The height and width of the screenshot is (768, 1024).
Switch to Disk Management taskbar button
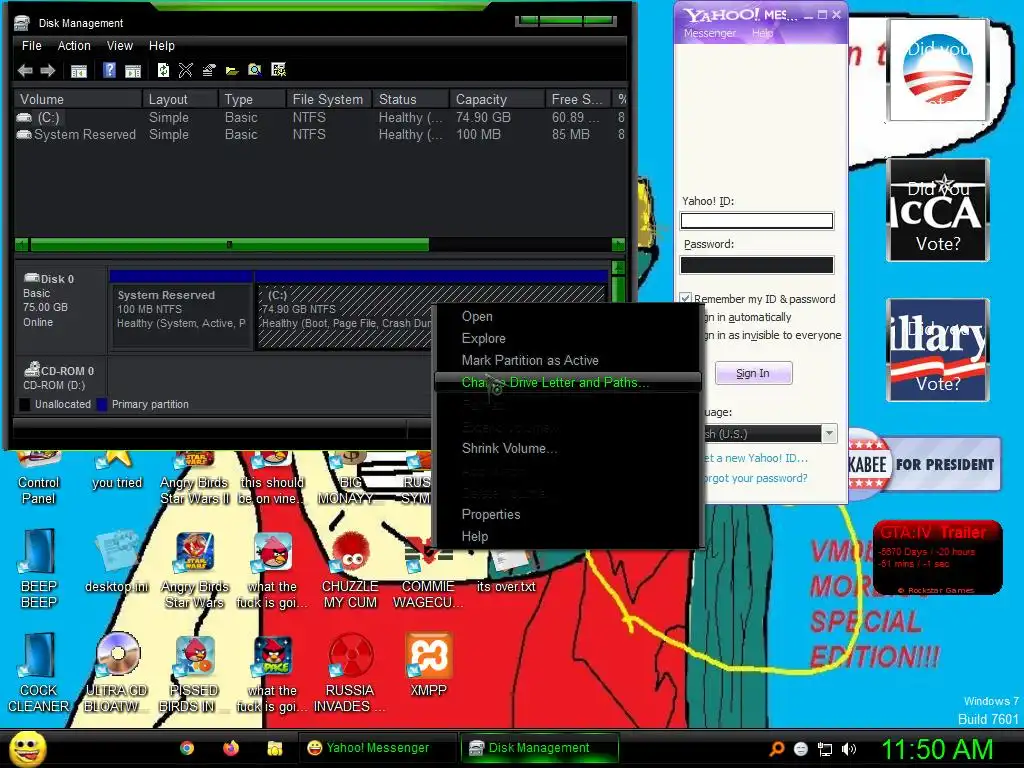[539, 748]
